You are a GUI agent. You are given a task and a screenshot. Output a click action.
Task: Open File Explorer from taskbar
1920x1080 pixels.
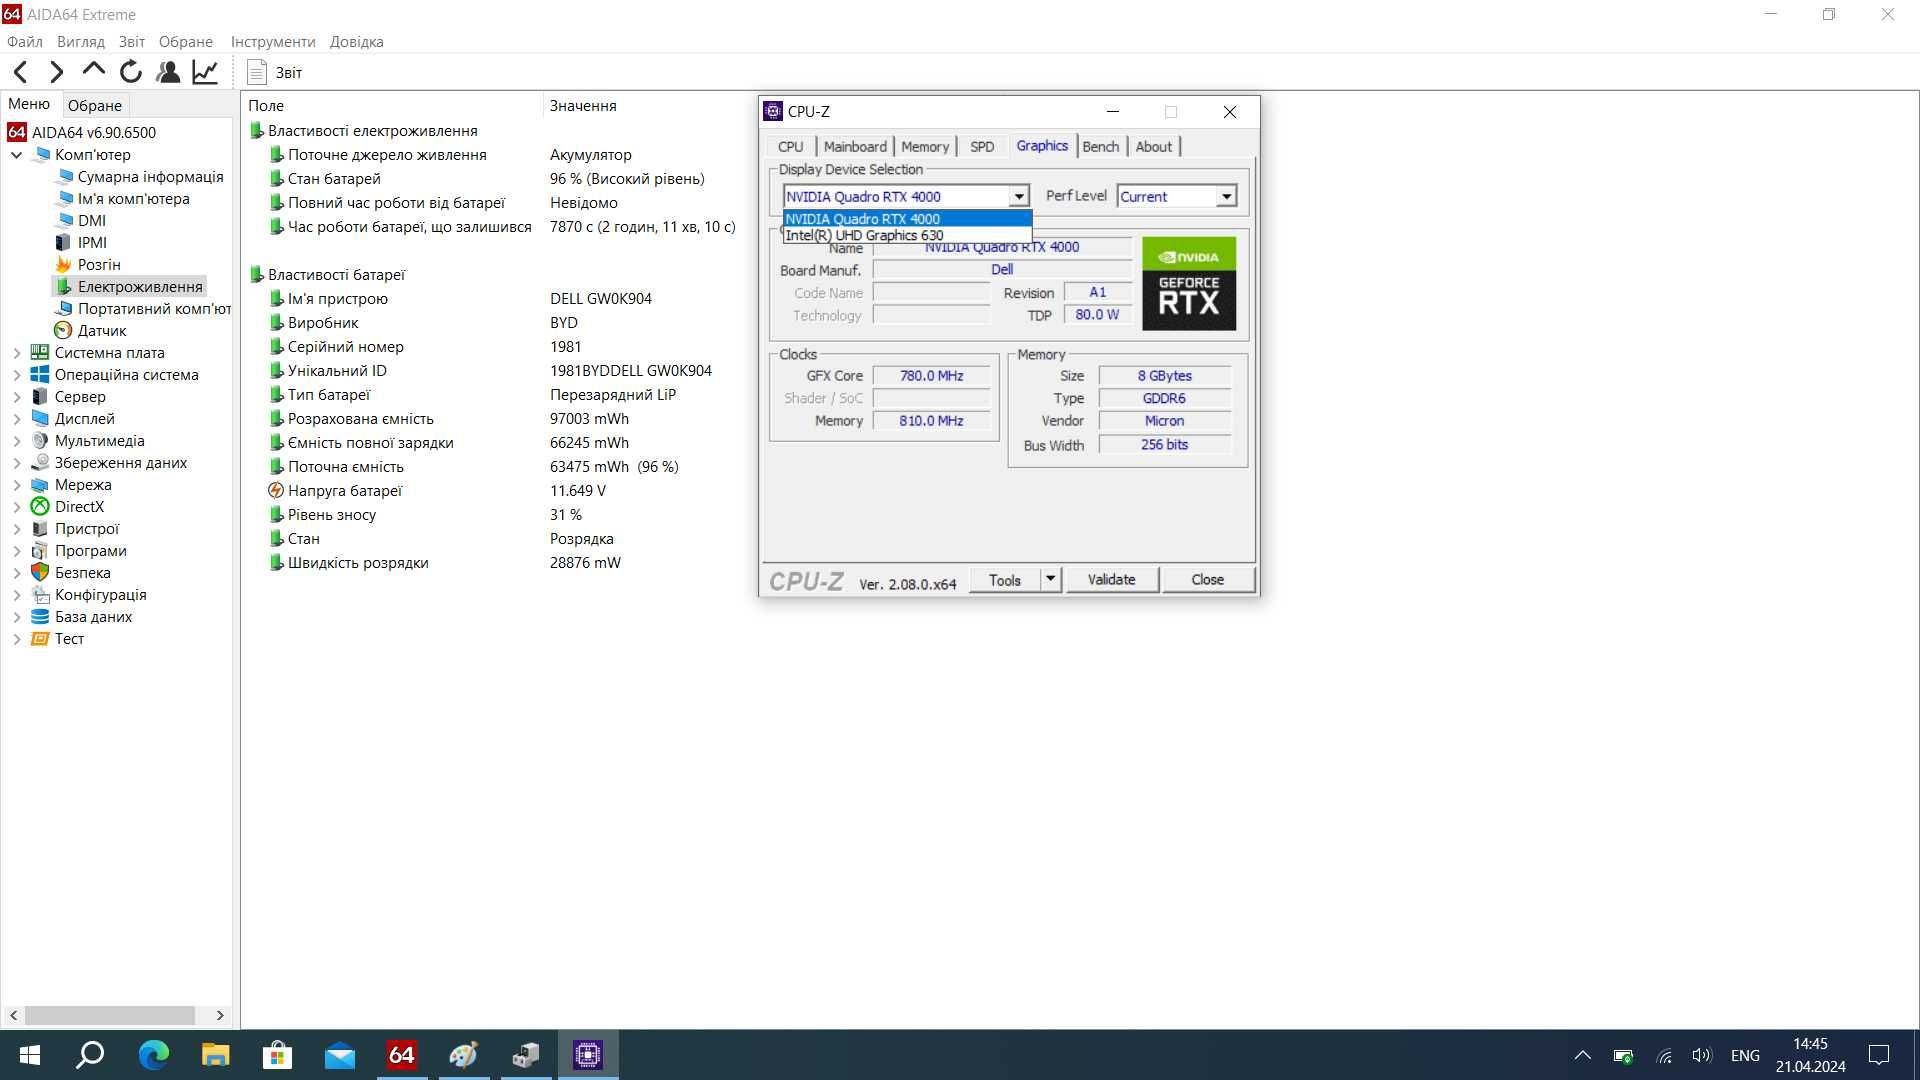tap(215, 1055)
